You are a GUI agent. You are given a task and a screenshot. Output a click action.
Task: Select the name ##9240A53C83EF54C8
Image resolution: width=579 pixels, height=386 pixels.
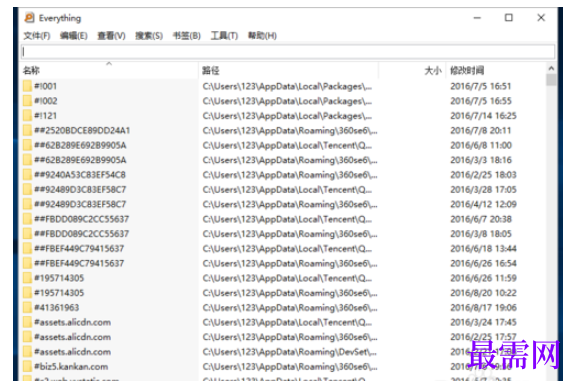coord(80,175)
